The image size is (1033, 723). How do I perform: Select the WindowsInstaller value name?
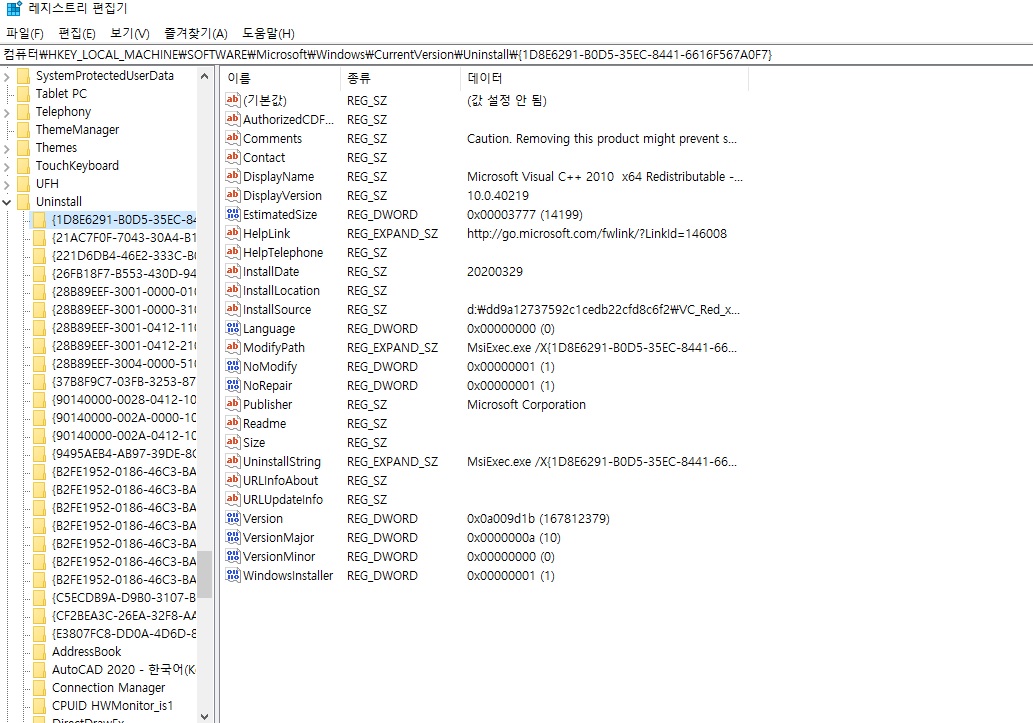(288, 576)
